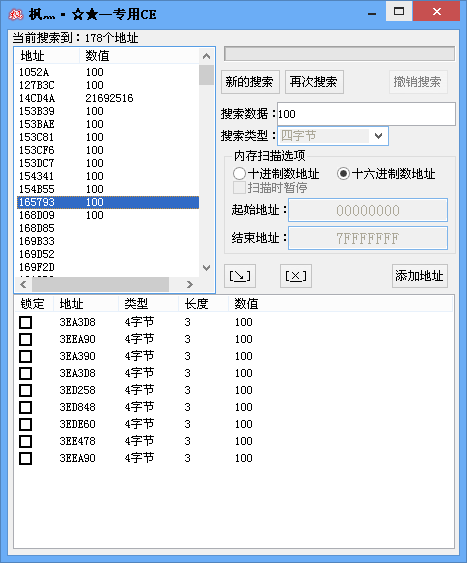This screenshot has width=467, height=563.
Task: Select result address 168D09
Action: (37, 215)
